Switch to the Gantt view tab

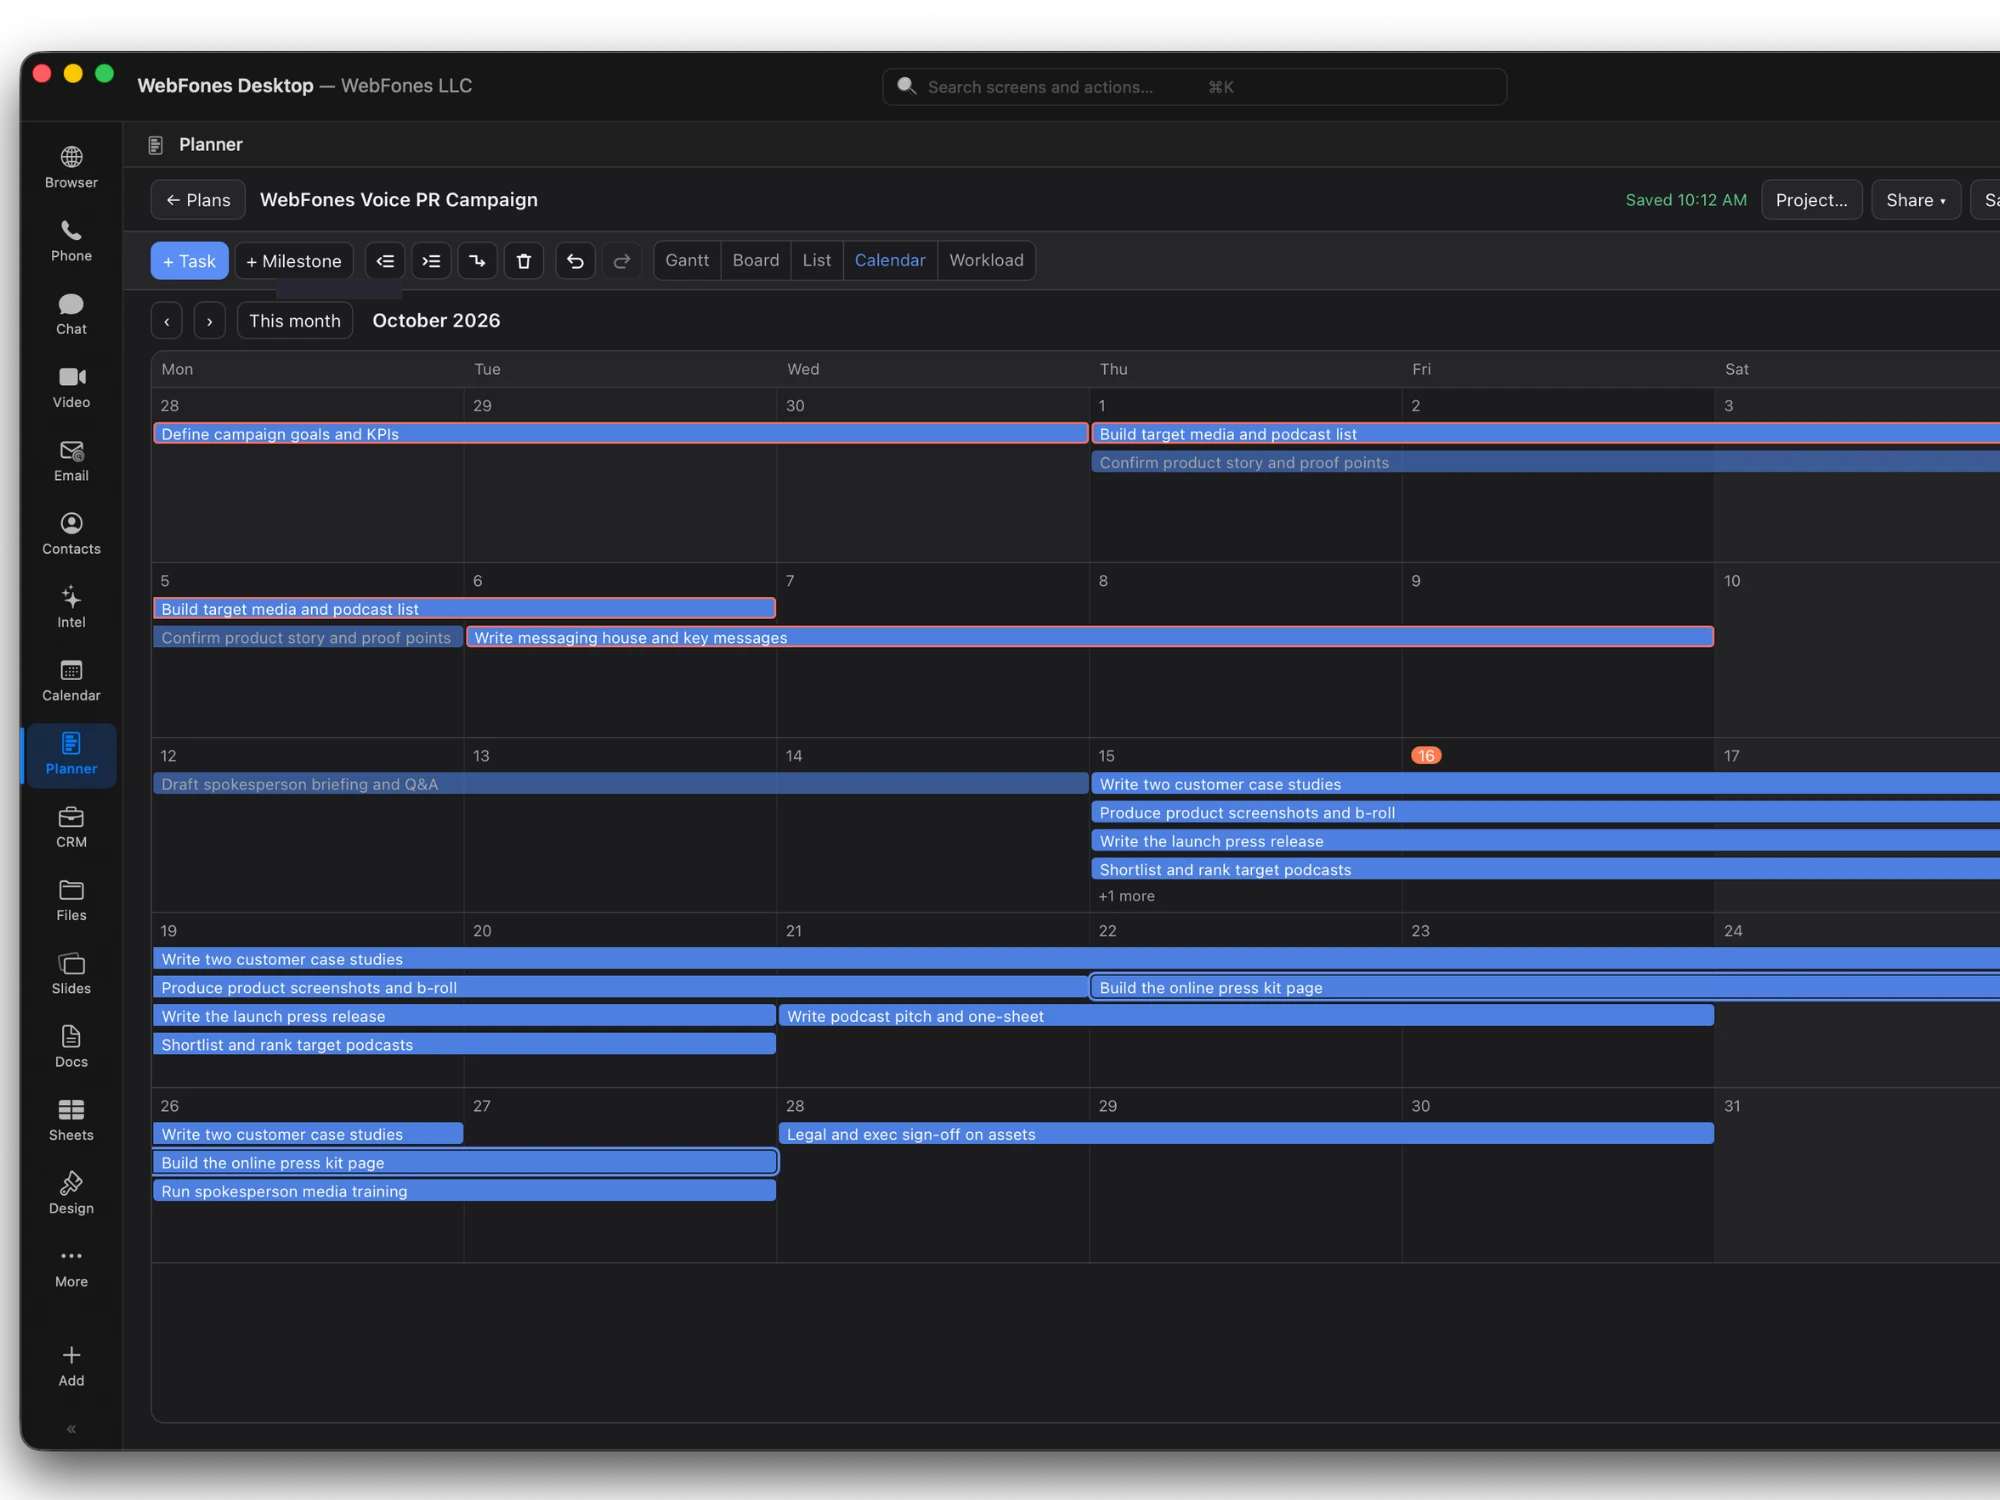[x=687, y=260]
